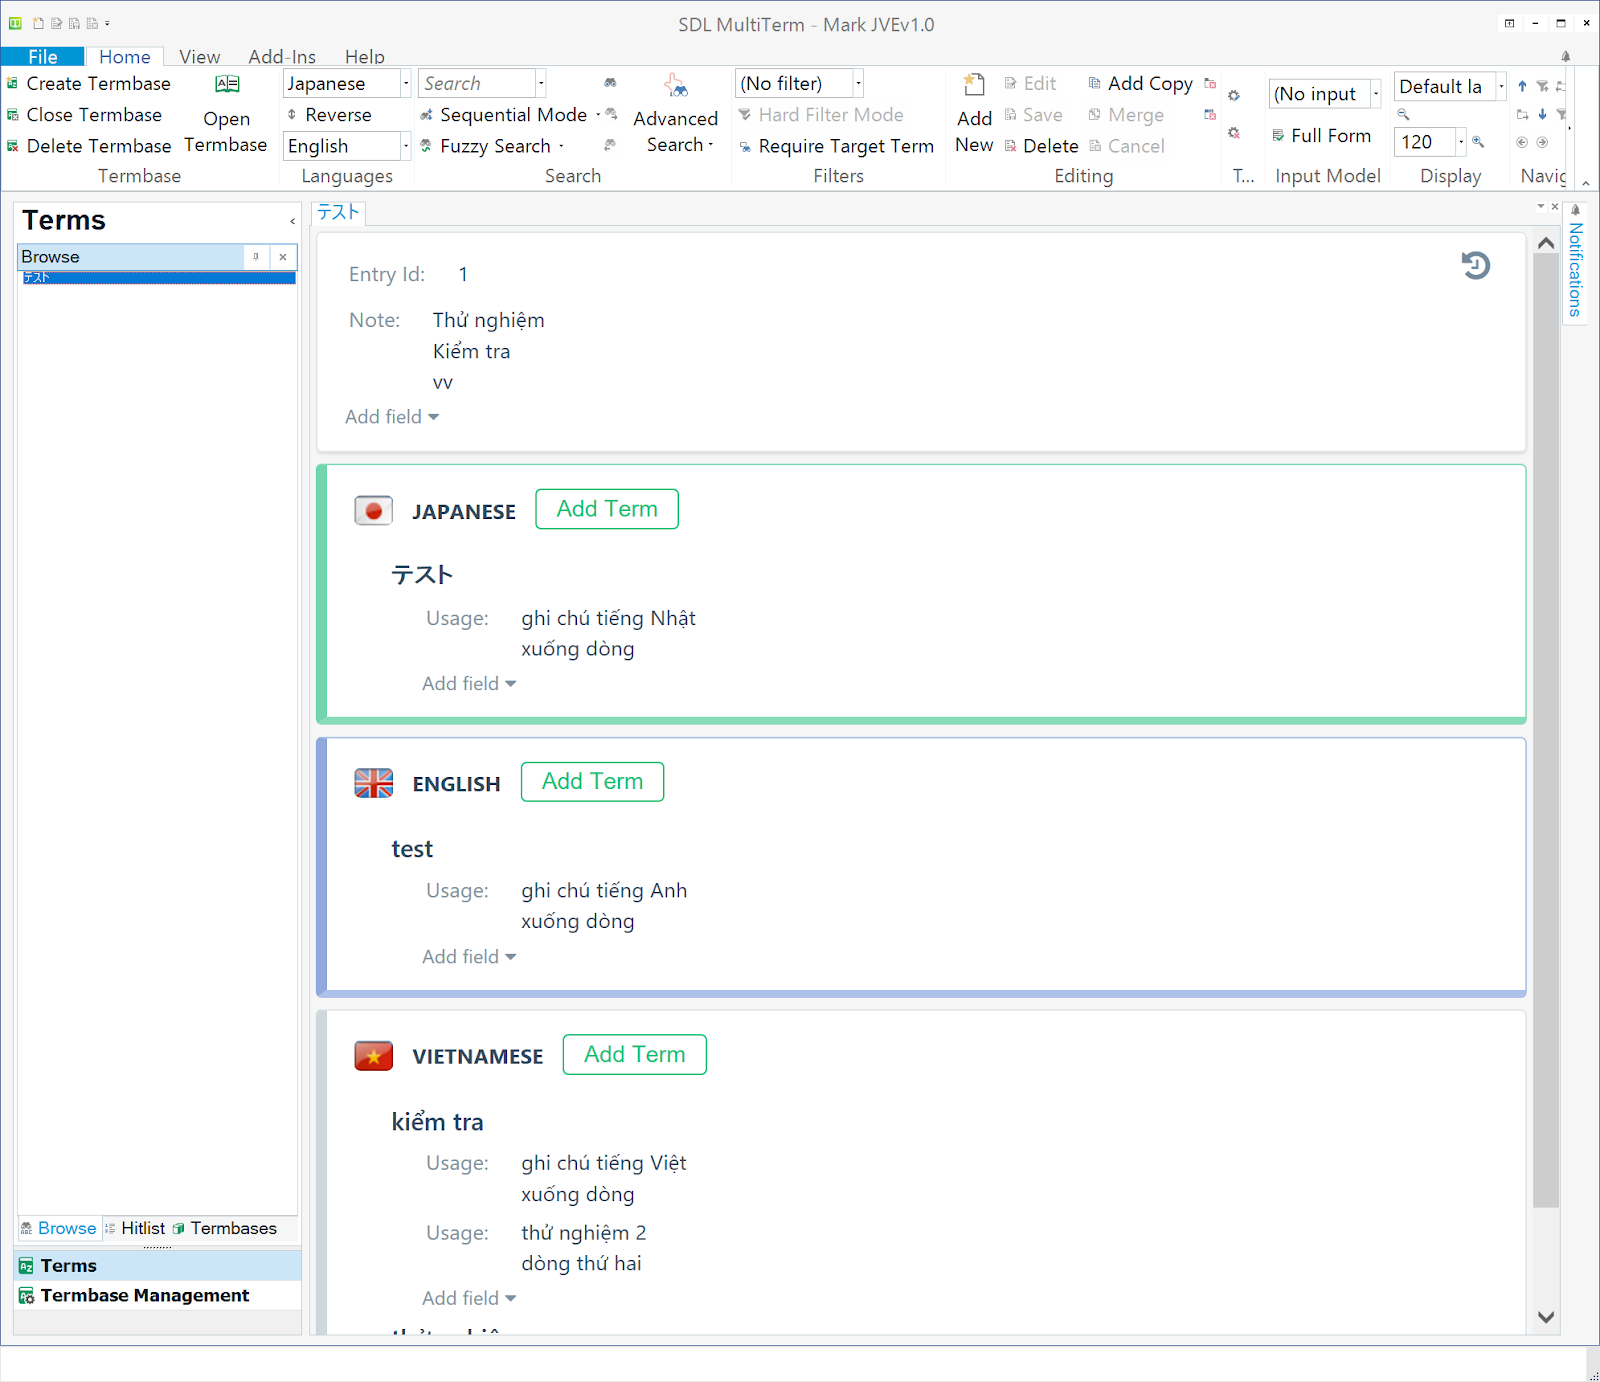
Task: Switch to the Termbases tab
Action: click(225, 1228)
